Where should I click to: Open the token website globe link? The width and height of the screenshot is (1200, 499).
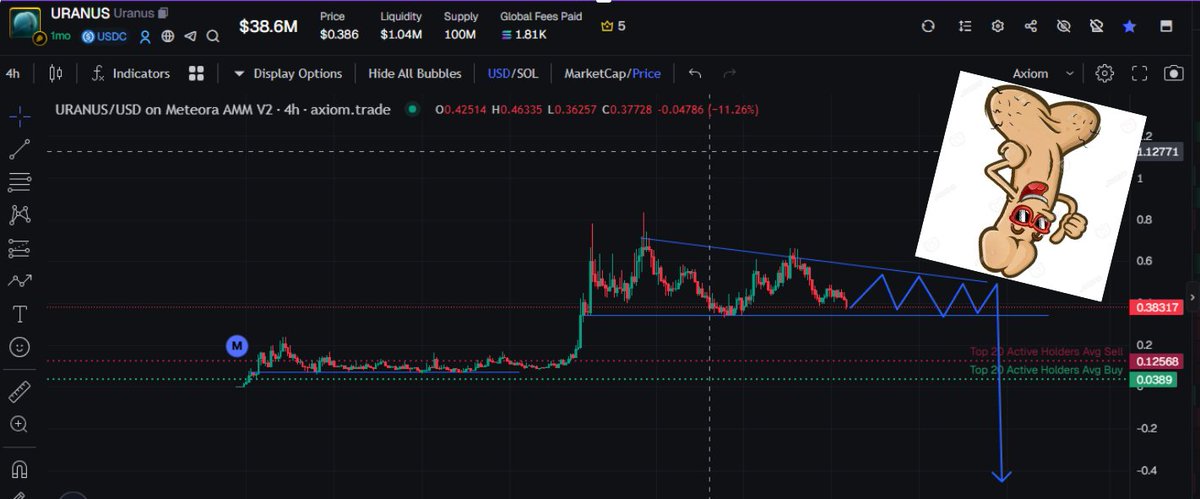[168, 37]
